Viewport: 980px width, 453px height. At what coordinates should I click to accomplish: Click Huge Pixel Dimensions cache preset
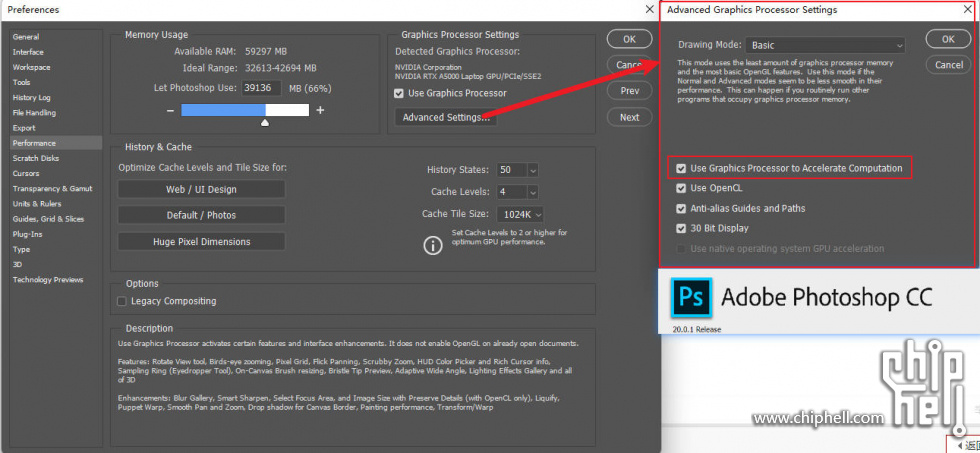[201, 242]
